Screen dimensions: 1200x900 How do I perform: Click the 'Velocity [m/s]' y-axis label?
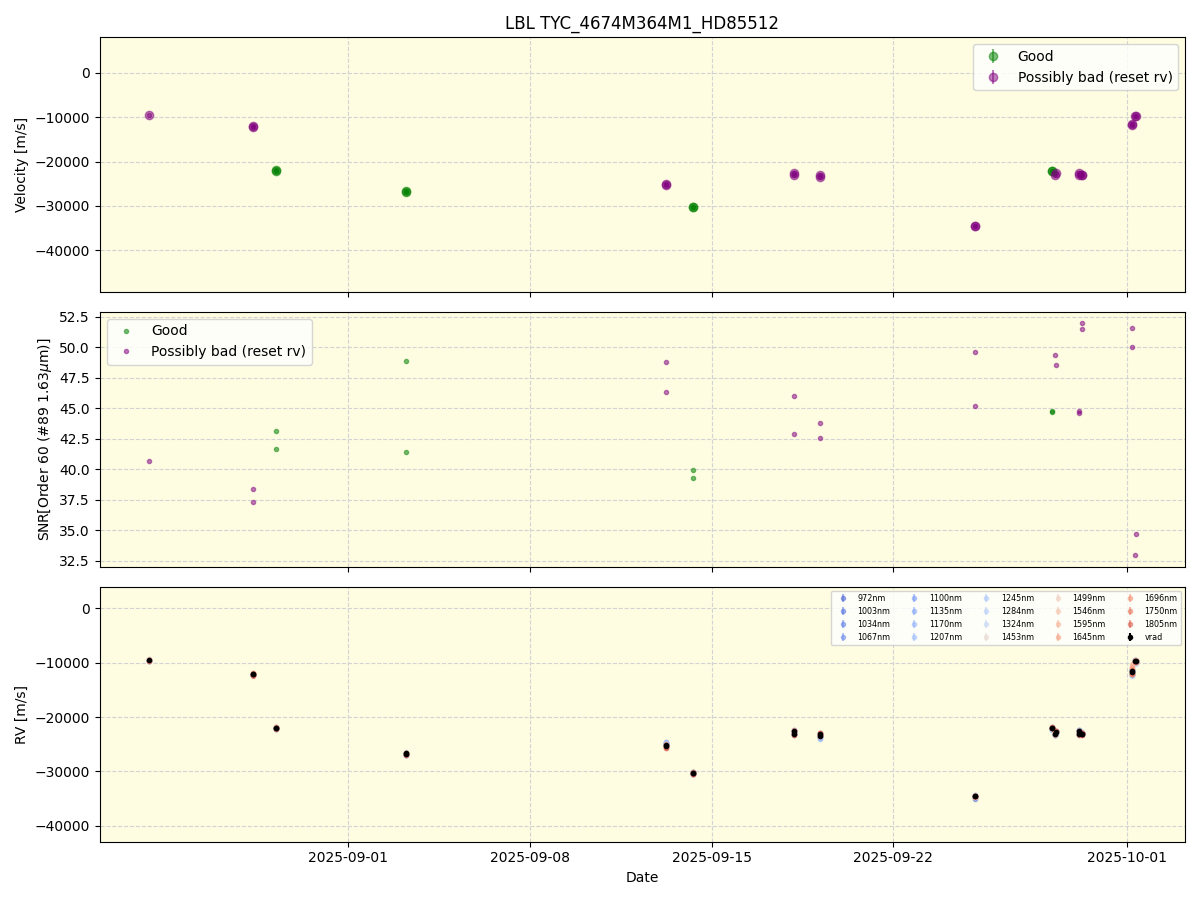point(21,165)
